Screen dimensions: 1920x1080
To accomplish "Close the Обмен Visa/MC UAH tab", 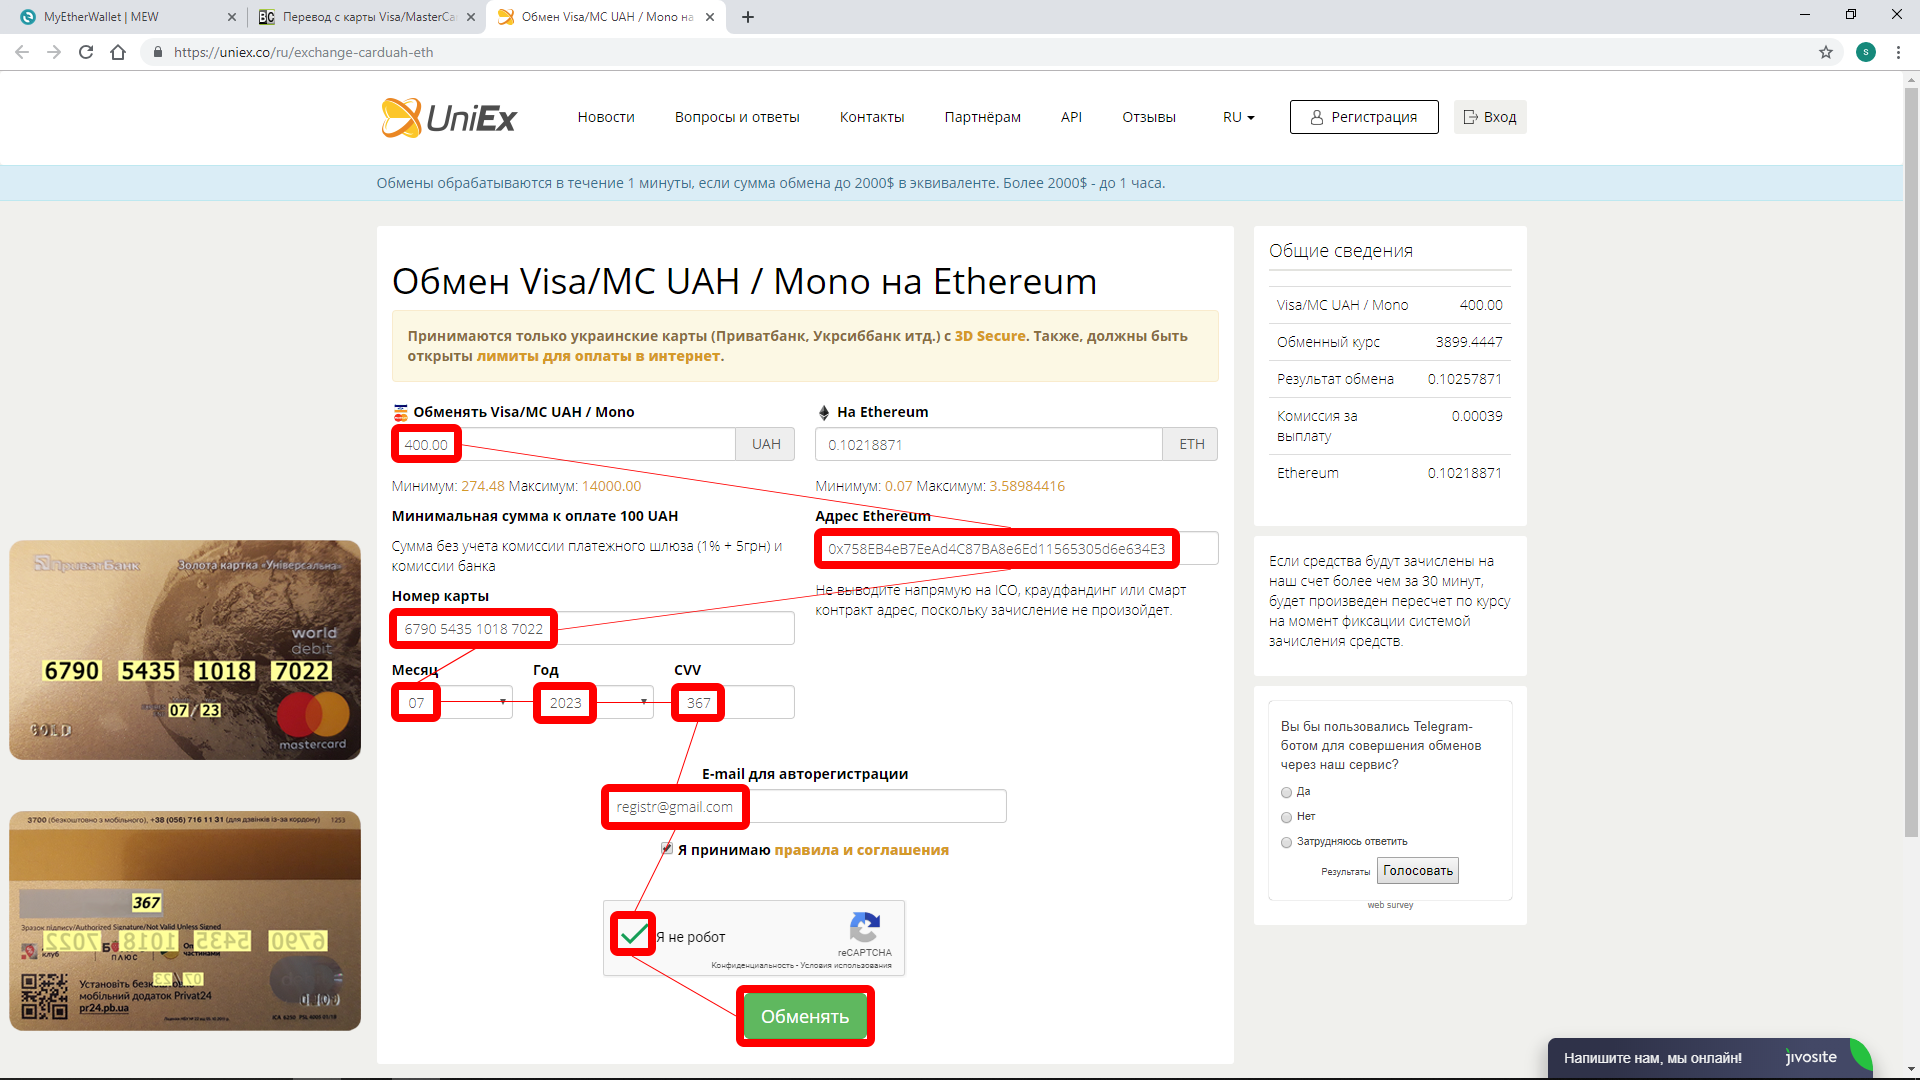I will click(x=710, y=17).
